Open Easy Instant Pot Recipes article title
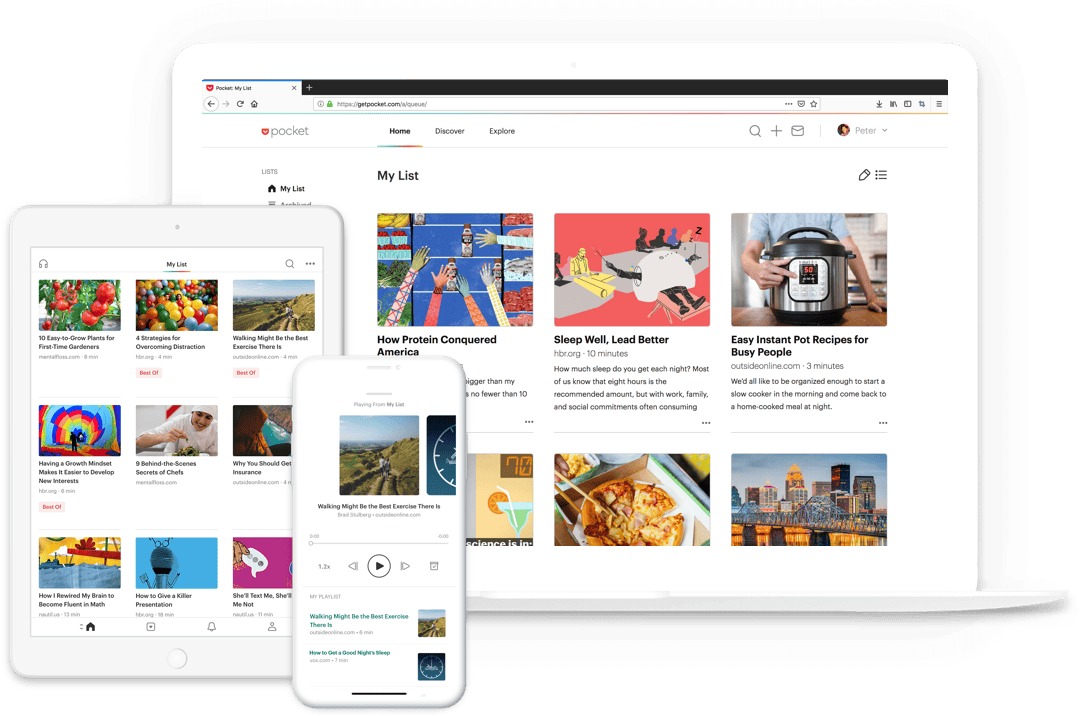The height and width of the screenshot is (716, 1088). point(799,346)
